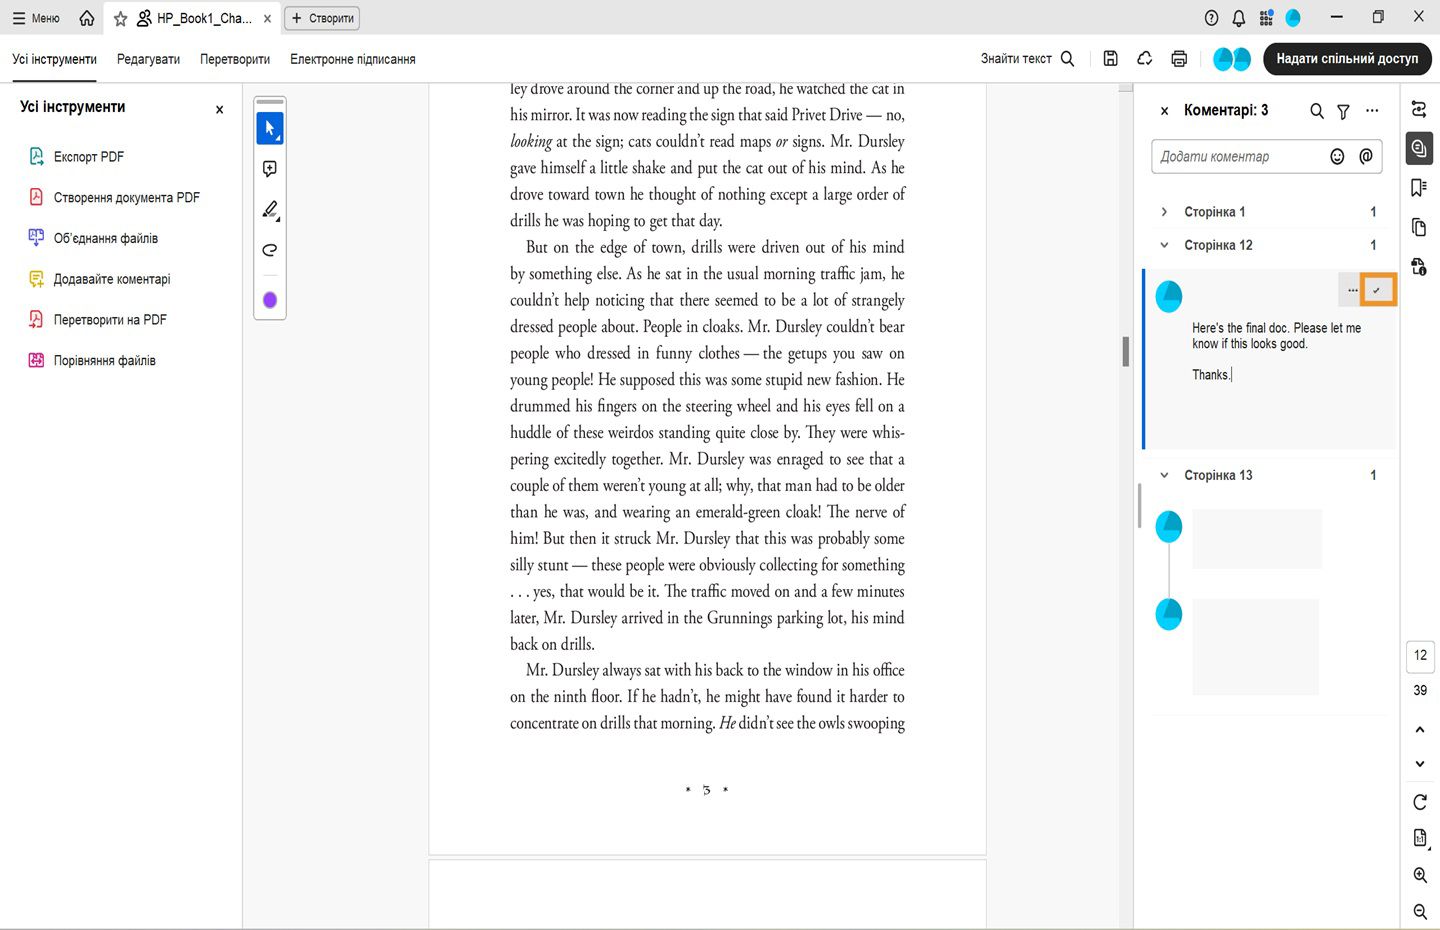The image size is (1440, 930).
Task: Open the apps grid launcher
Action: (x=1266, y=18)
